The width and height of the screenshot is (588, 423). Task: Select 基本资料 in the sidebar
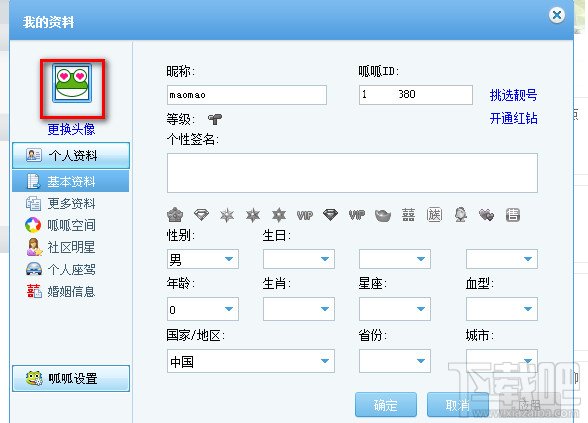coord(70,182)
